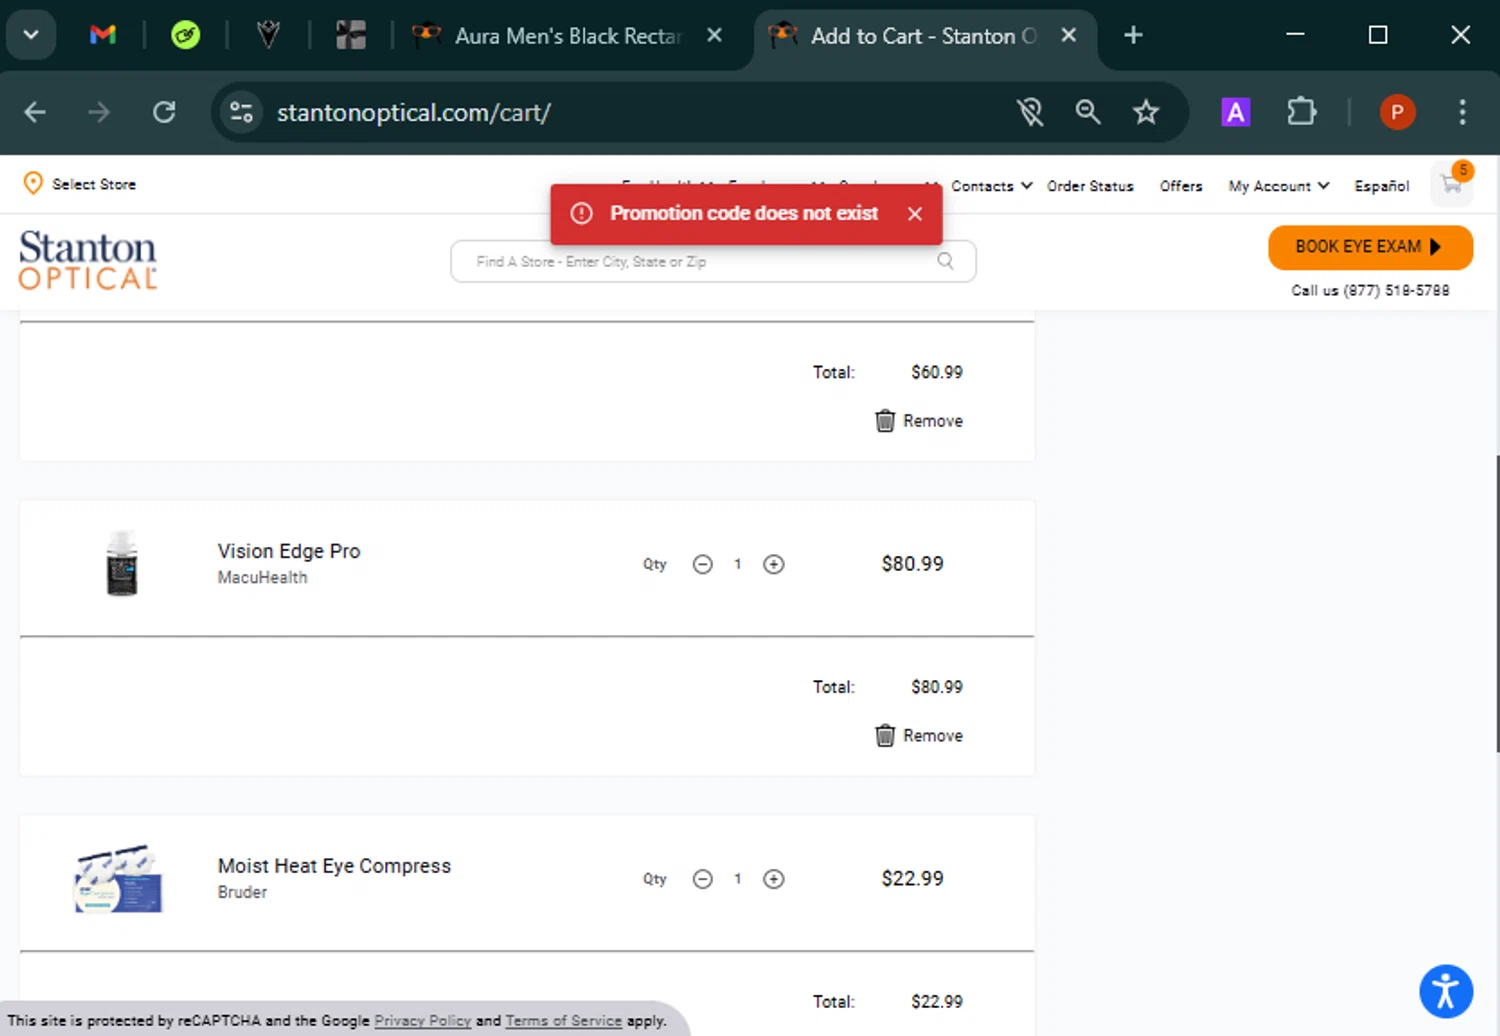Open the zoom magnifier icon in address bar

click(x=1088, y=112)
